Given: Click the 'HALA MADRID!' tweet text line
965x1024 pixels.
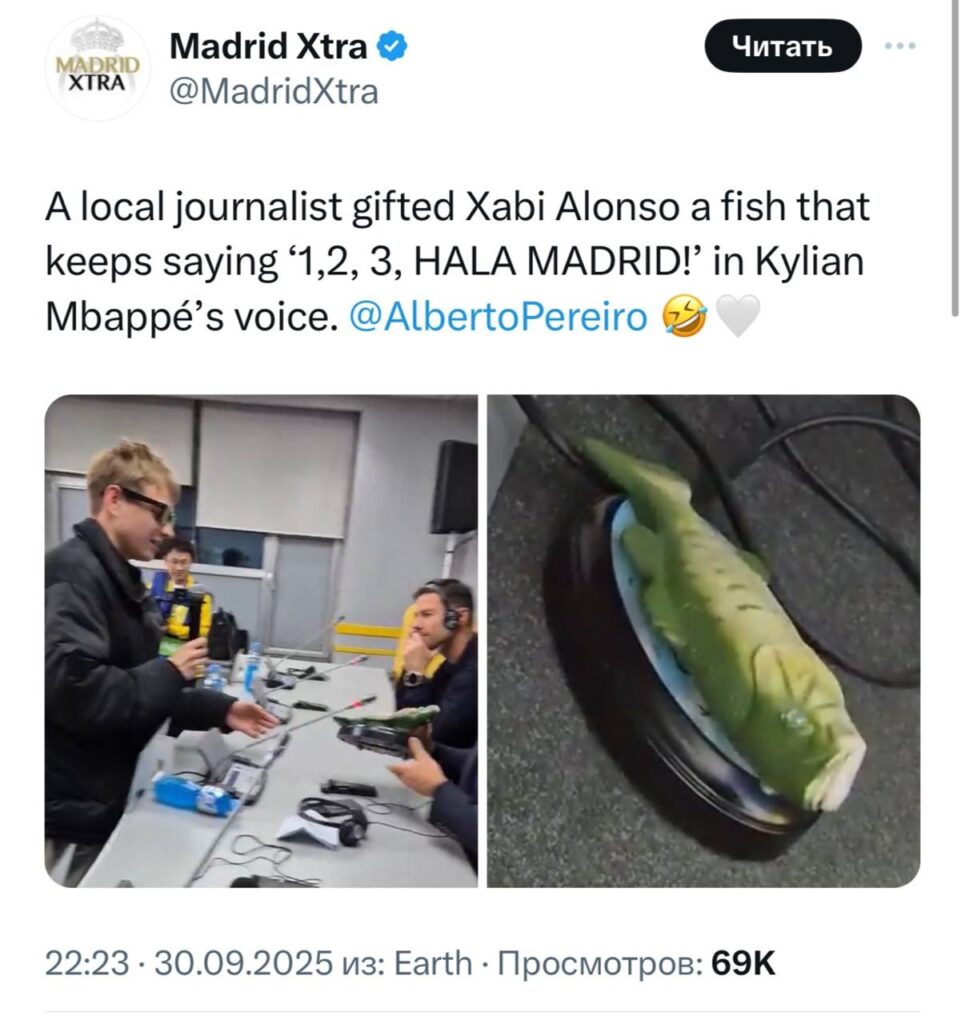Looking at the screenshot, I should coord(455,263).
